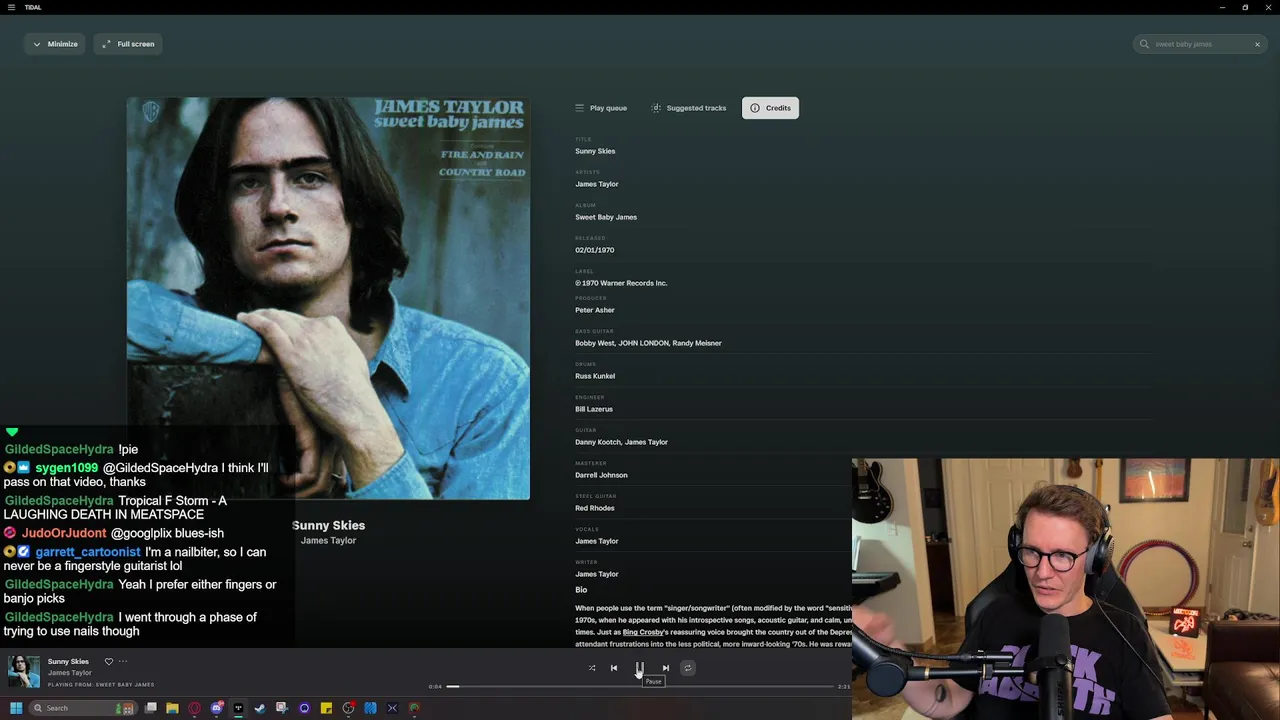Click TIDAL icon in taskbar
The height and width of the screenshot is (720, 1280).
[x=238, y=708]
